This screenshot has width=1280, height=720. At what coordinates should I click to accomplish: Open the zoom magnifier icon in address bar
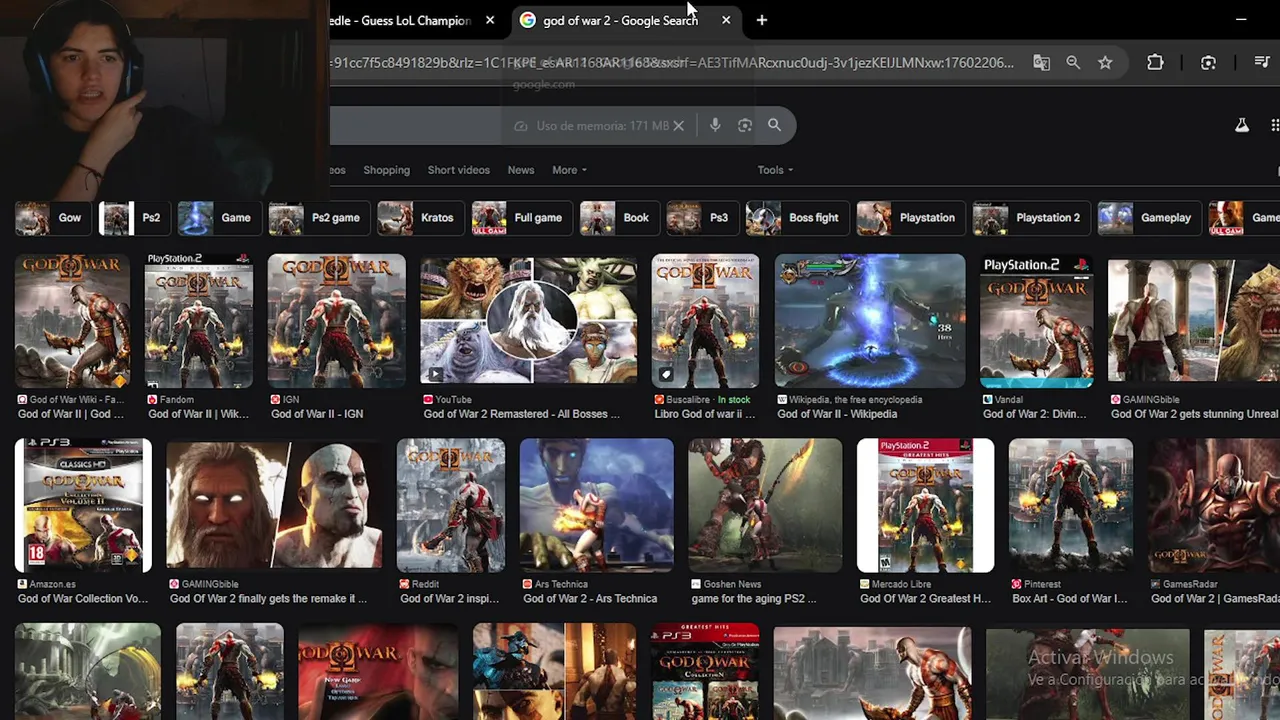tap(1073, 62)
